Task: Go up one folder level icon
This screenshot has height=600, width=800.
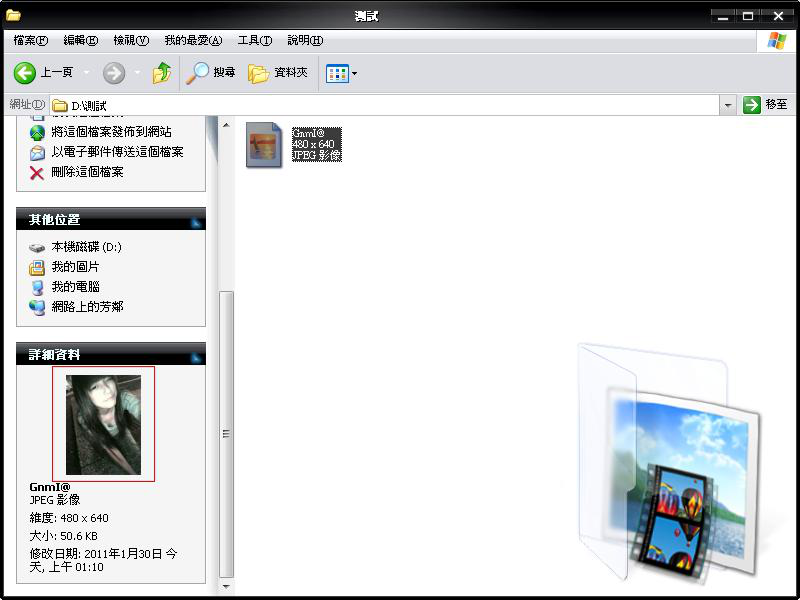Action: [162, 73]
